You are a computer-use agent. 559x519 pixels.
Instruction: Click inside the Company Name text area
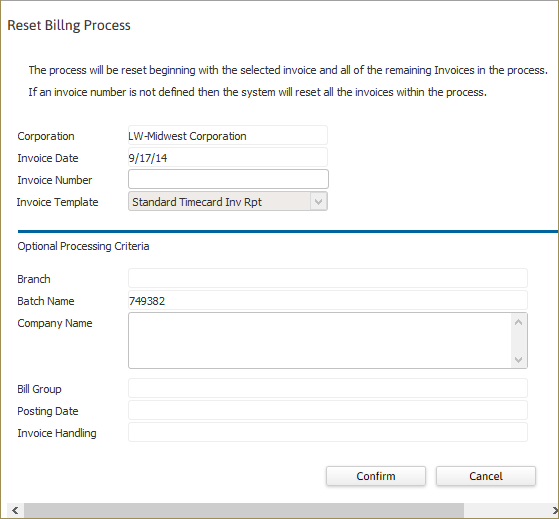coord(320,340)
